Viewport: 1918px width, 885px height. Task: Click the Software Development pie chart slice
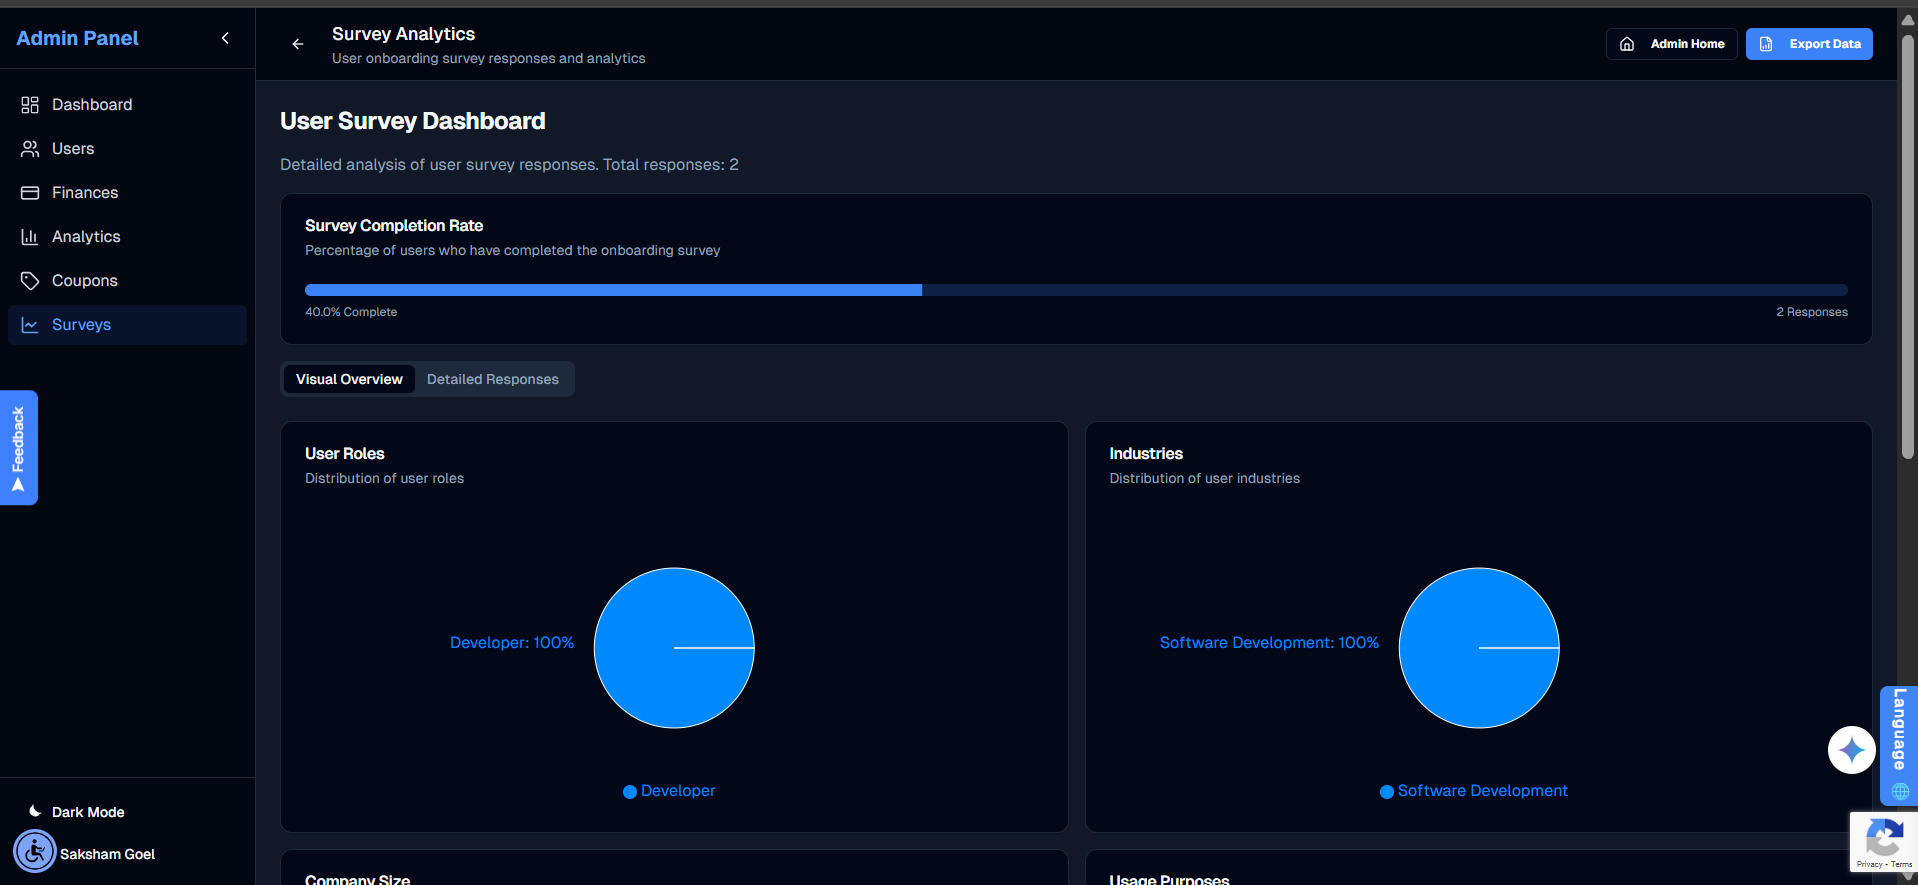[1479, 648]
